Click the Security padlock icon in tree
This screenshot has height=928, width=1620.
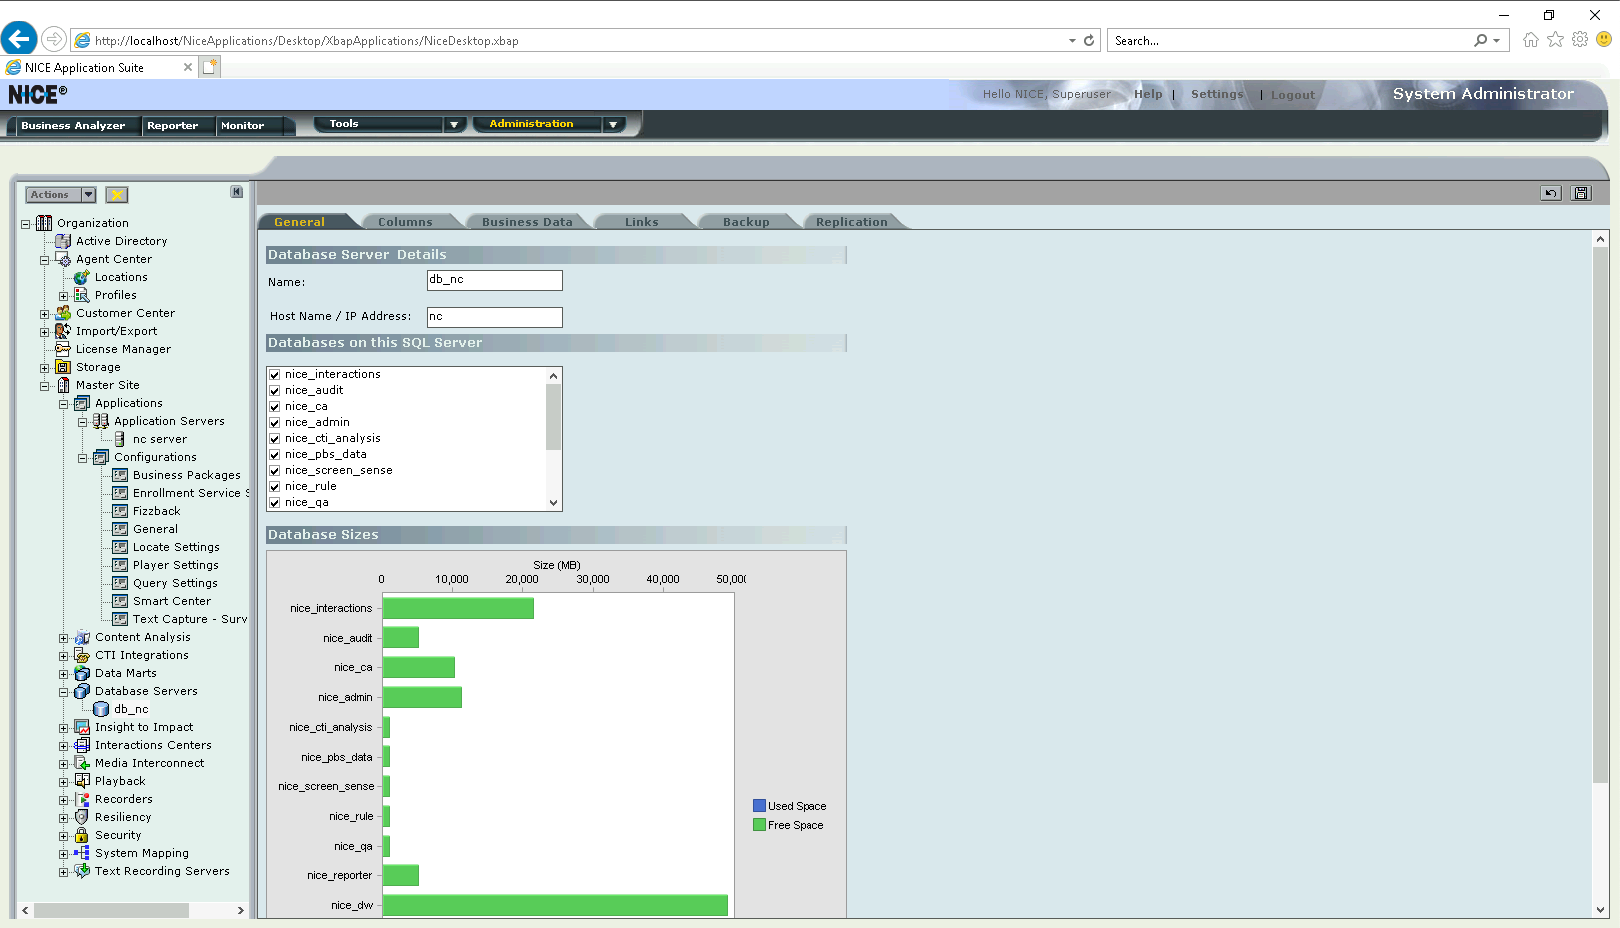[82, 835]
